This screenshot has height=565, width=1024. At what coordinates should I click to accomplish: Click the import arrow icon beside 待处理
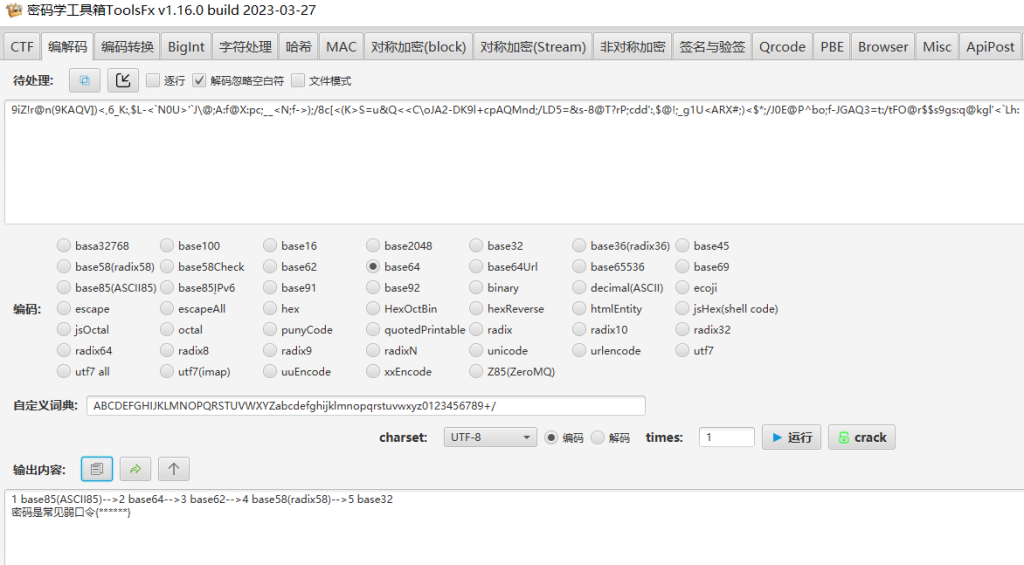(x=122, y=80)
